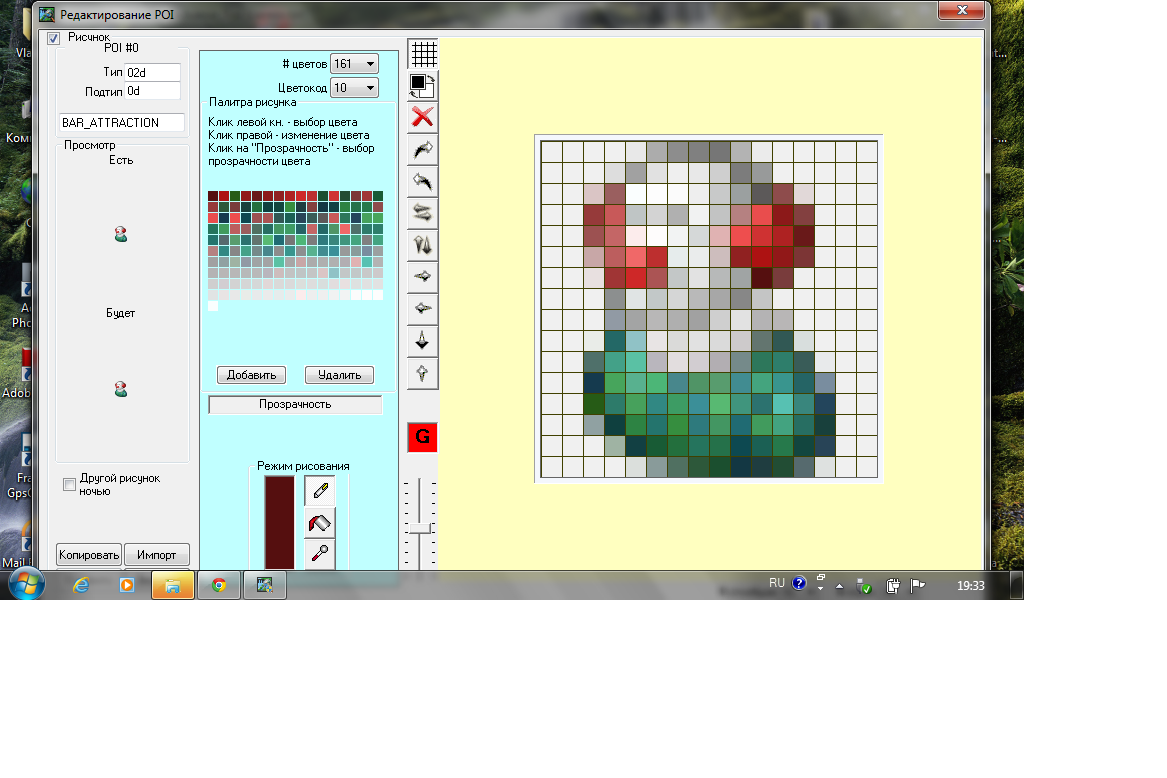Click the solid black down arrow icon
Viewport: 1167px width, 778px height.
tap(423, 341)
